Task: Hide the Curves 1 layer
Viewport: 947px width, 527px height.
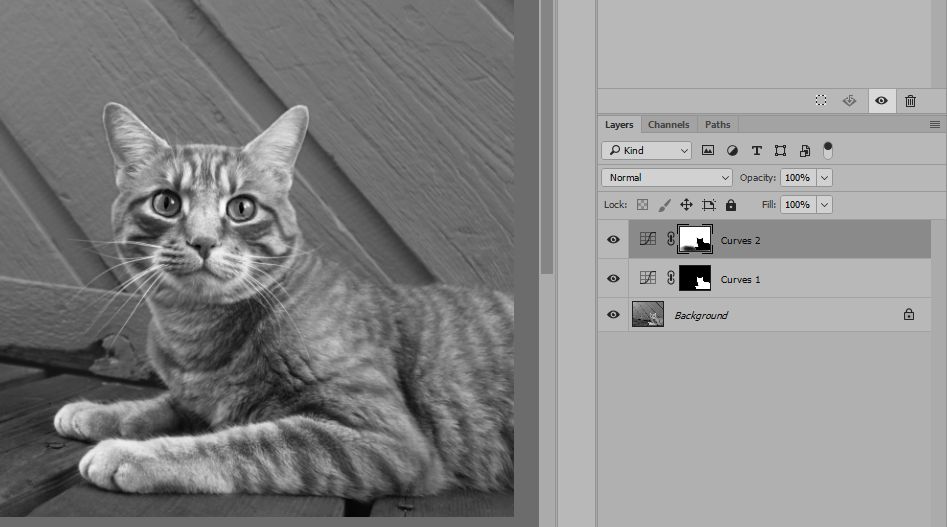Action: click(x=613, y=278)
